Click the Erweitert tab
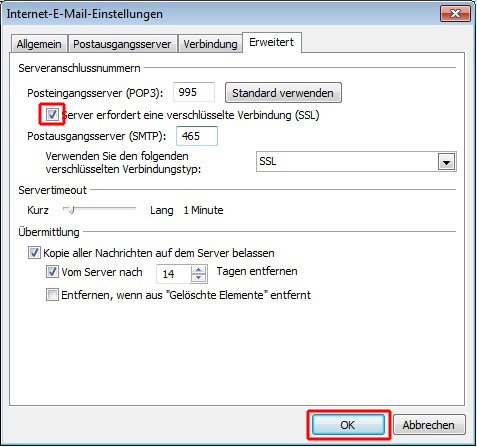477x447 pixels. tap(272, 42)
